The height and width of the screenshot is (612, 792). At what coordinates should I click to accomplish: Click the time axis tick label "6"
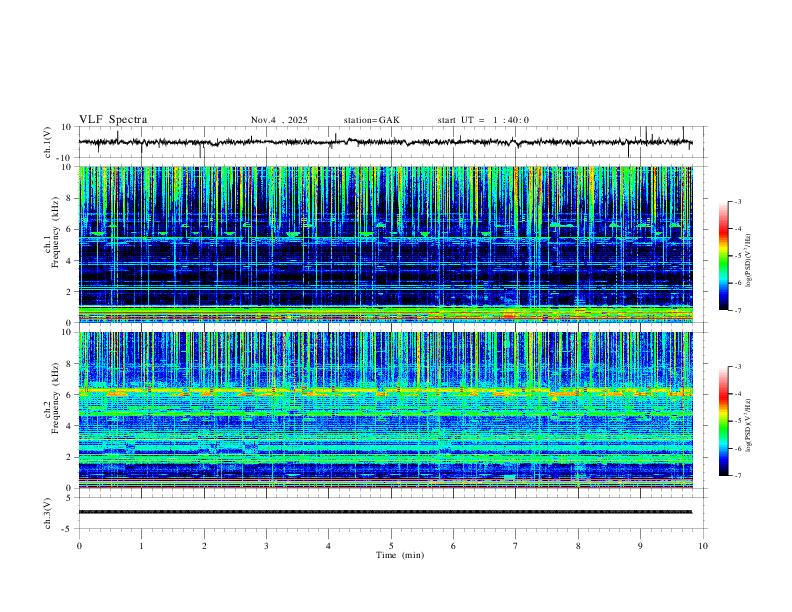pyautogui.click(x=453, y=546)
